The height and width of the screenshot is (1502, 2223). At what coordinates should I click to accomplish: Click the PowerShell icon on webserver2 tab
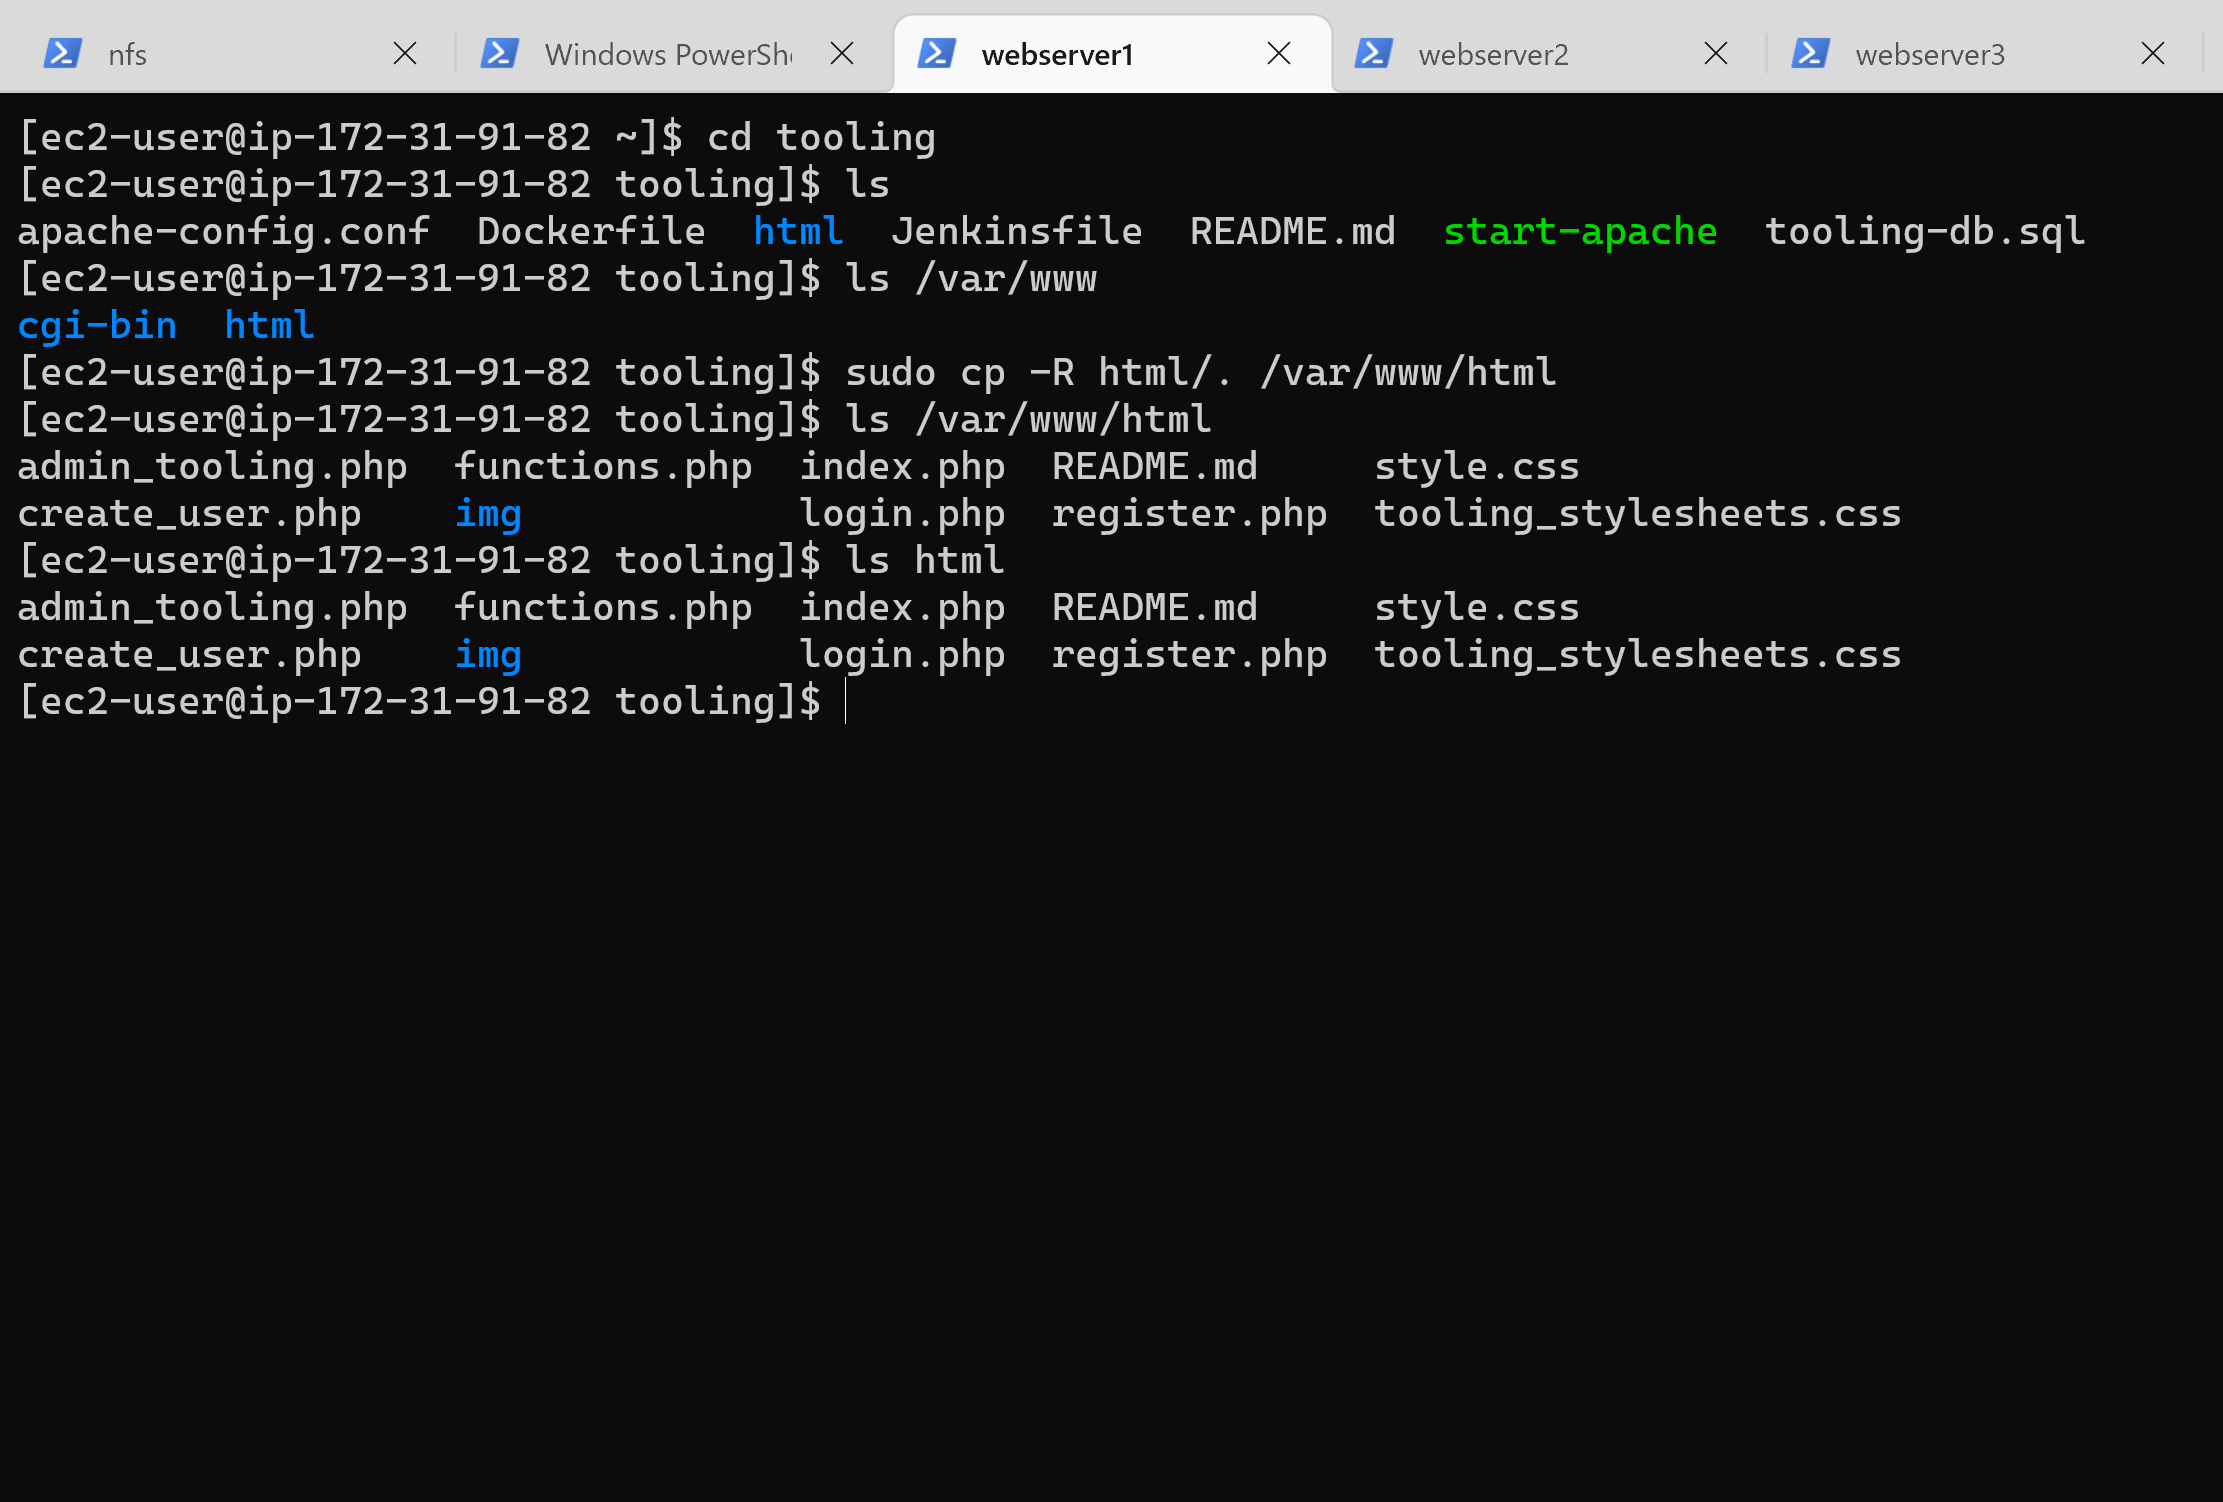point(1373,53)
